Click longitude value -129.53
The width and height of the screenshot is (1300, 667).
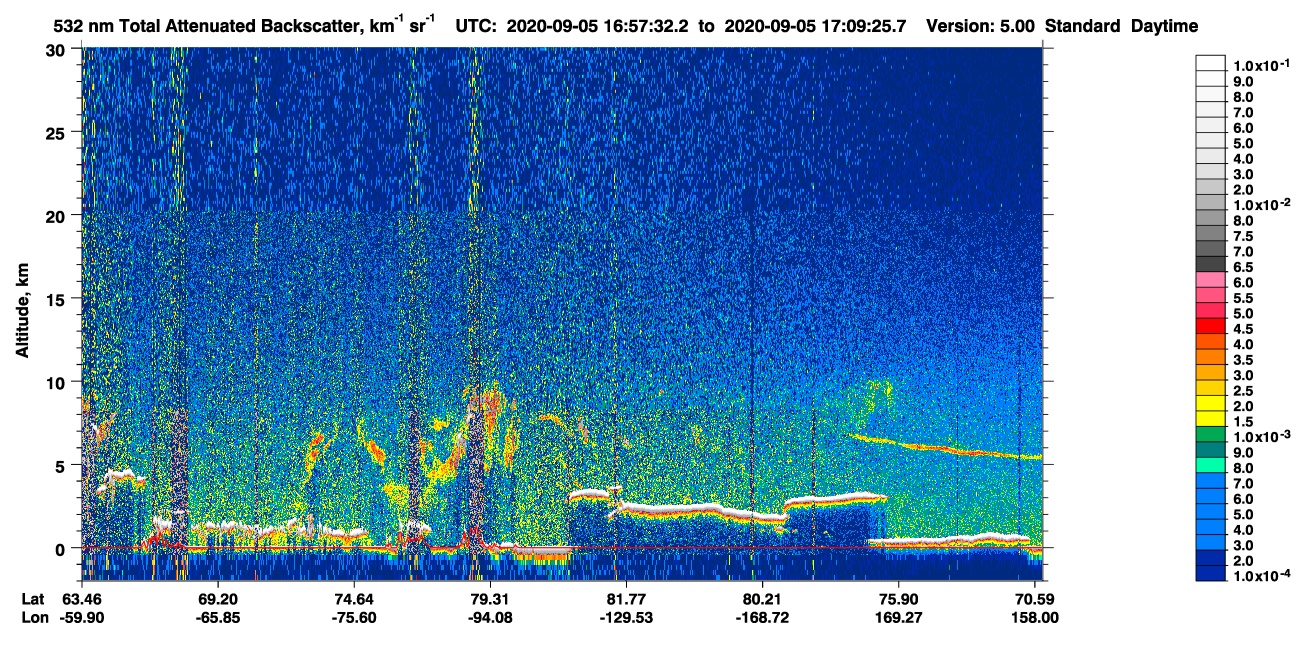point(626,618)
